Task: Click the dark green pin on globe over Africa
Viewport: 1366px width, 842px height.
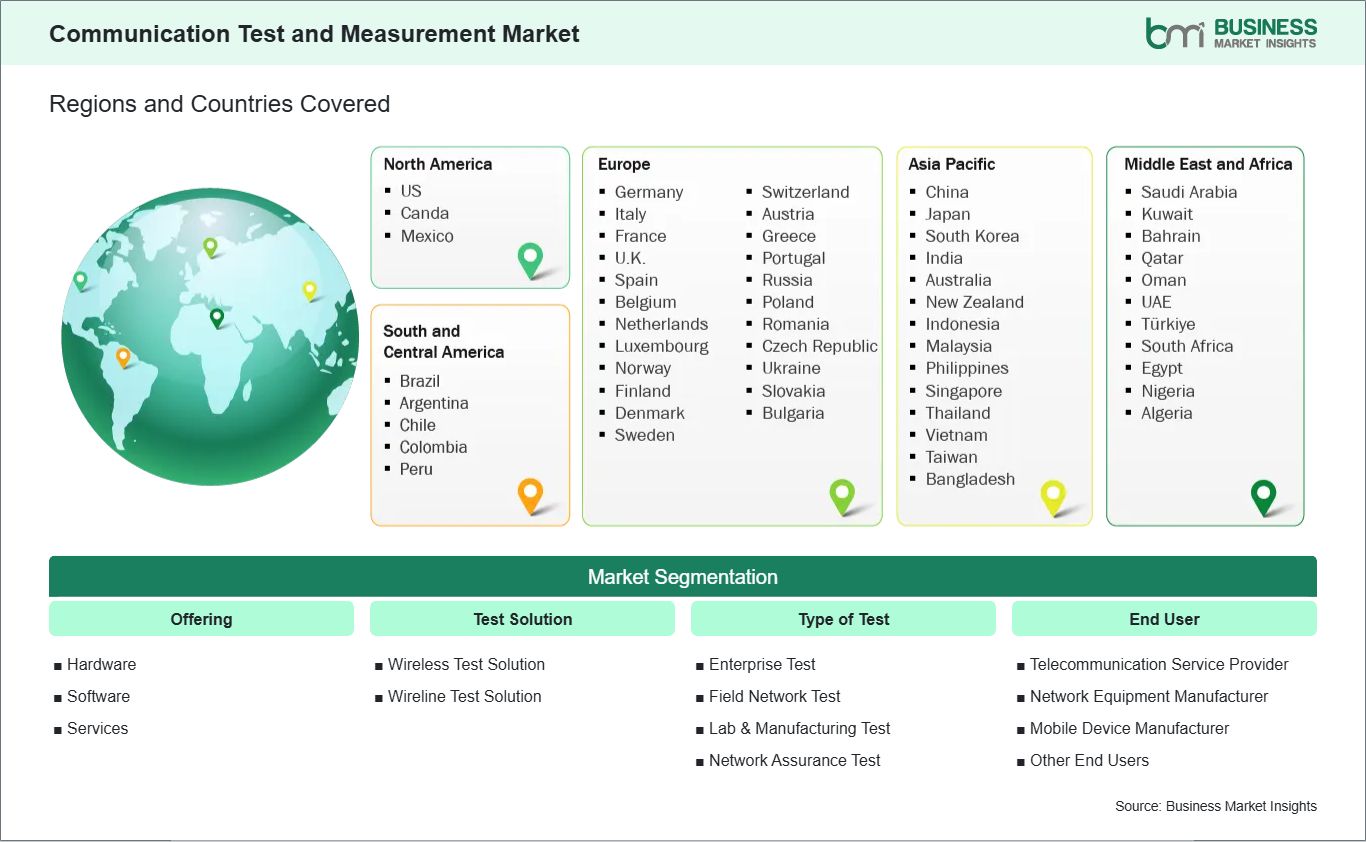Action: coord(216,317)
